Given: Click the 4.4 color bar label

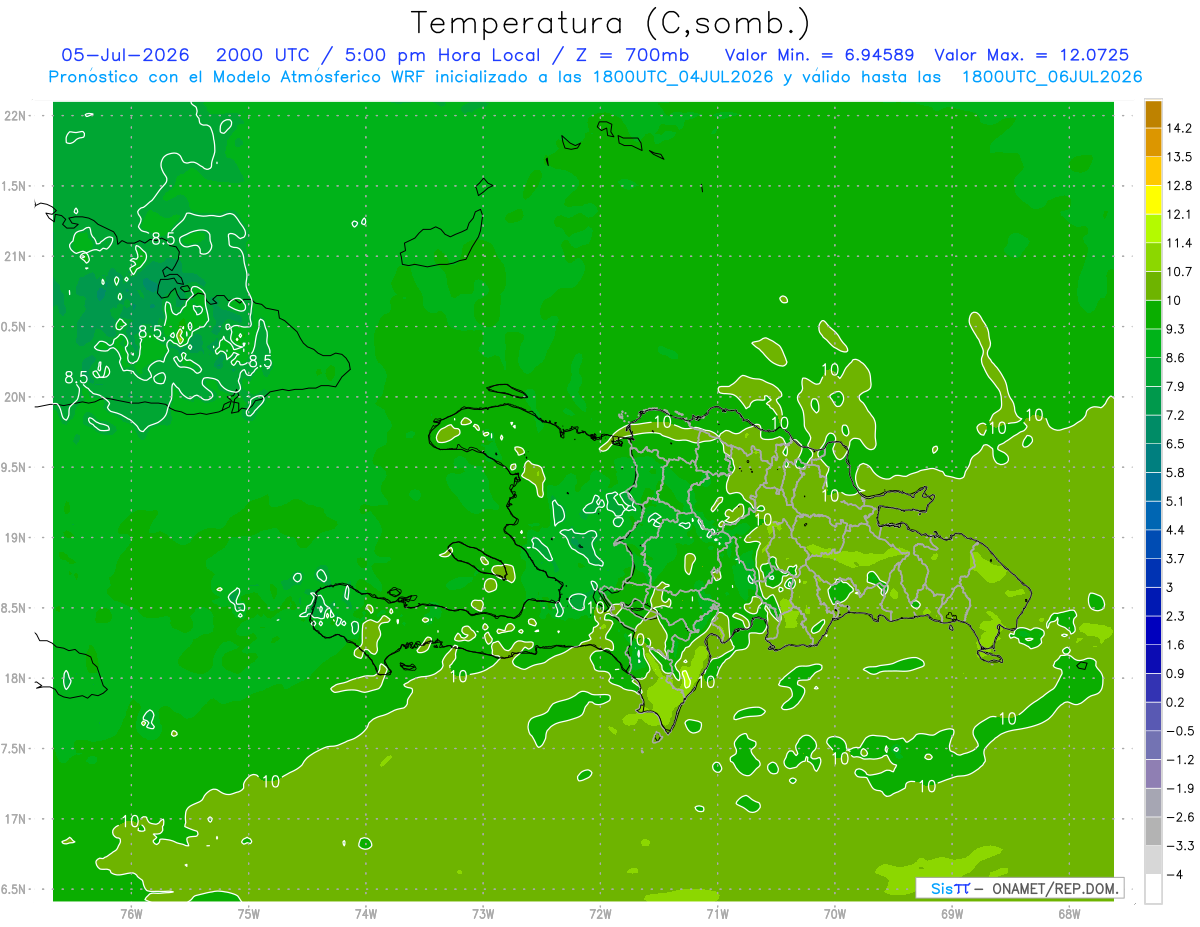Looking at the screenshot, I should coord(1176,529).
